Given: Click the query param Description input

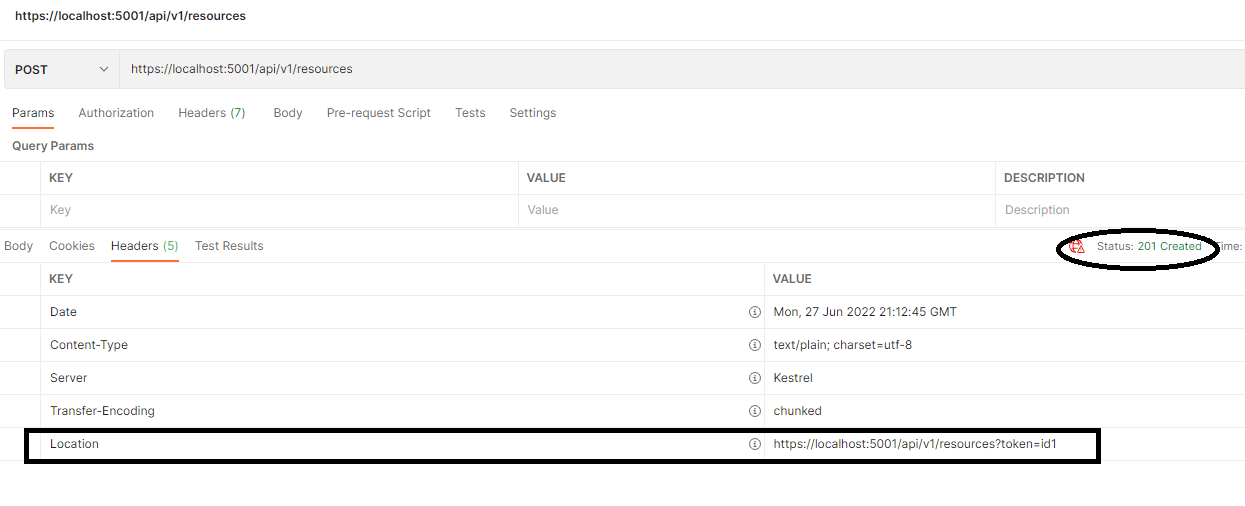Looking at the screenshot, I should (1120, 210).
